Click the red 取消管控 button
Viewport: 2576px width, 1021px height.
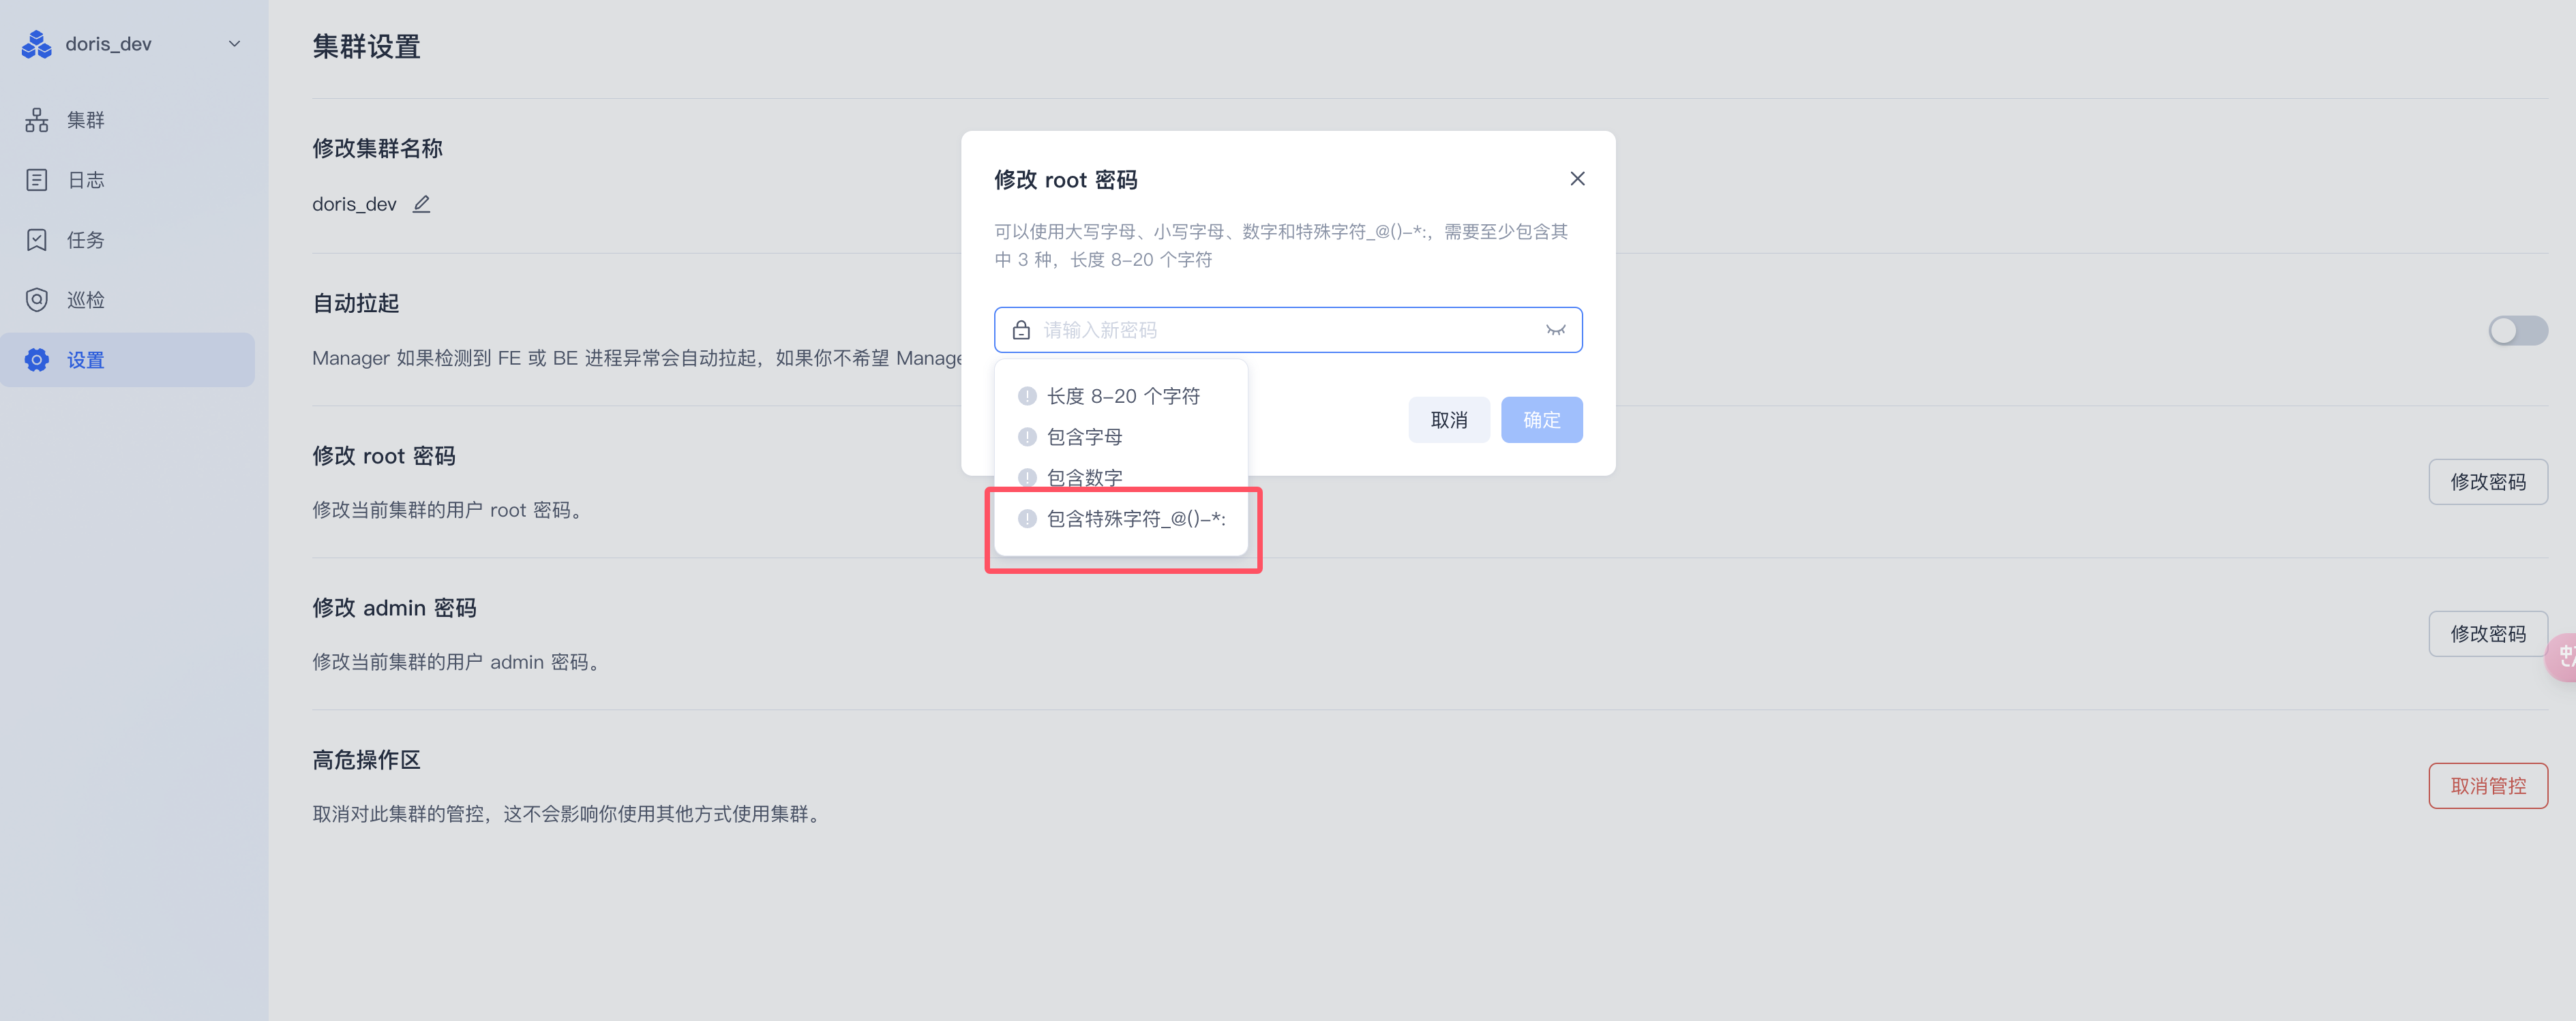click(x=2487, y=786)
